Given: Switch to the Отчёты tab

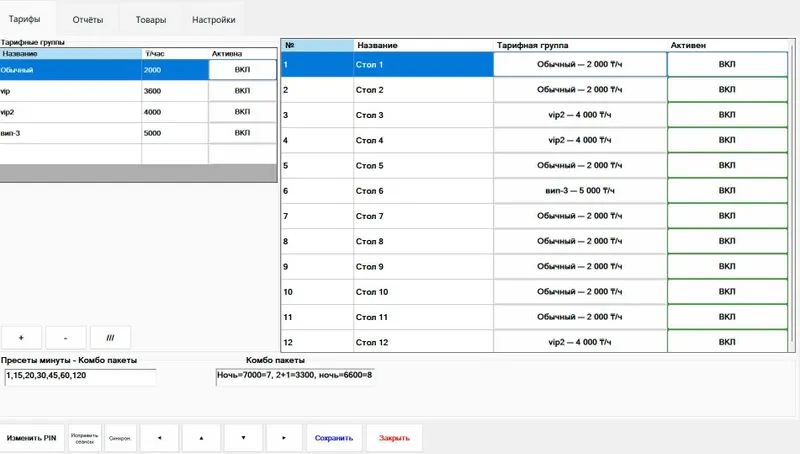Looking at the screenshot, I should pyautogui.click(x=88, y=20).
